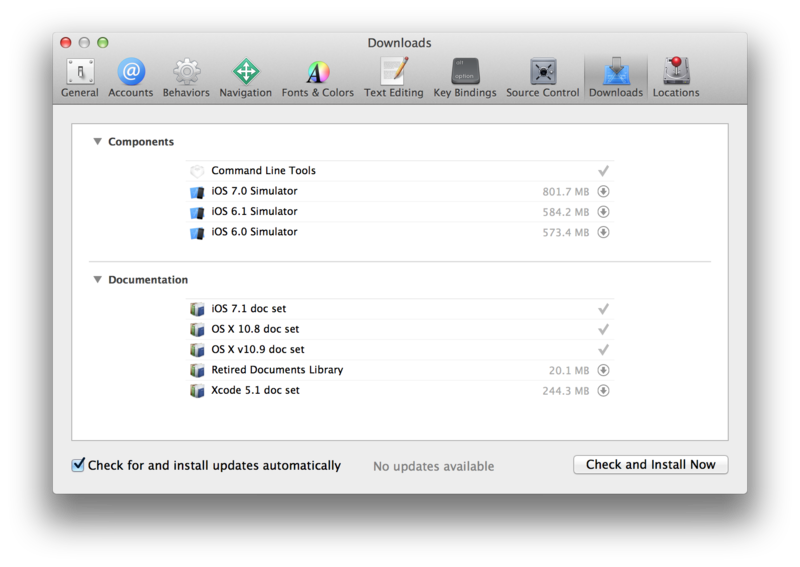Open Key Bindings preferences

click(x=465, y=78)
